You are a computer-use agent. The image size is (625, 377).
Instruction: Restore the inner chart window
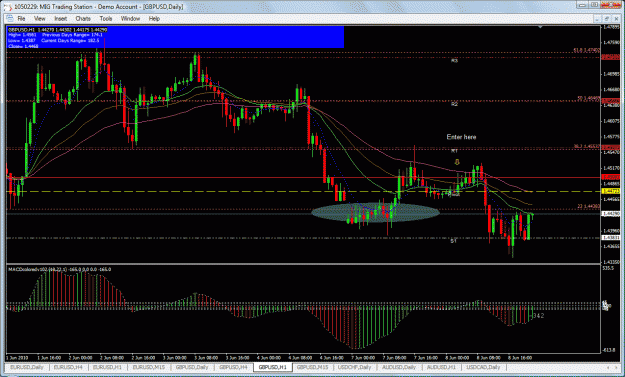point(606,19)
